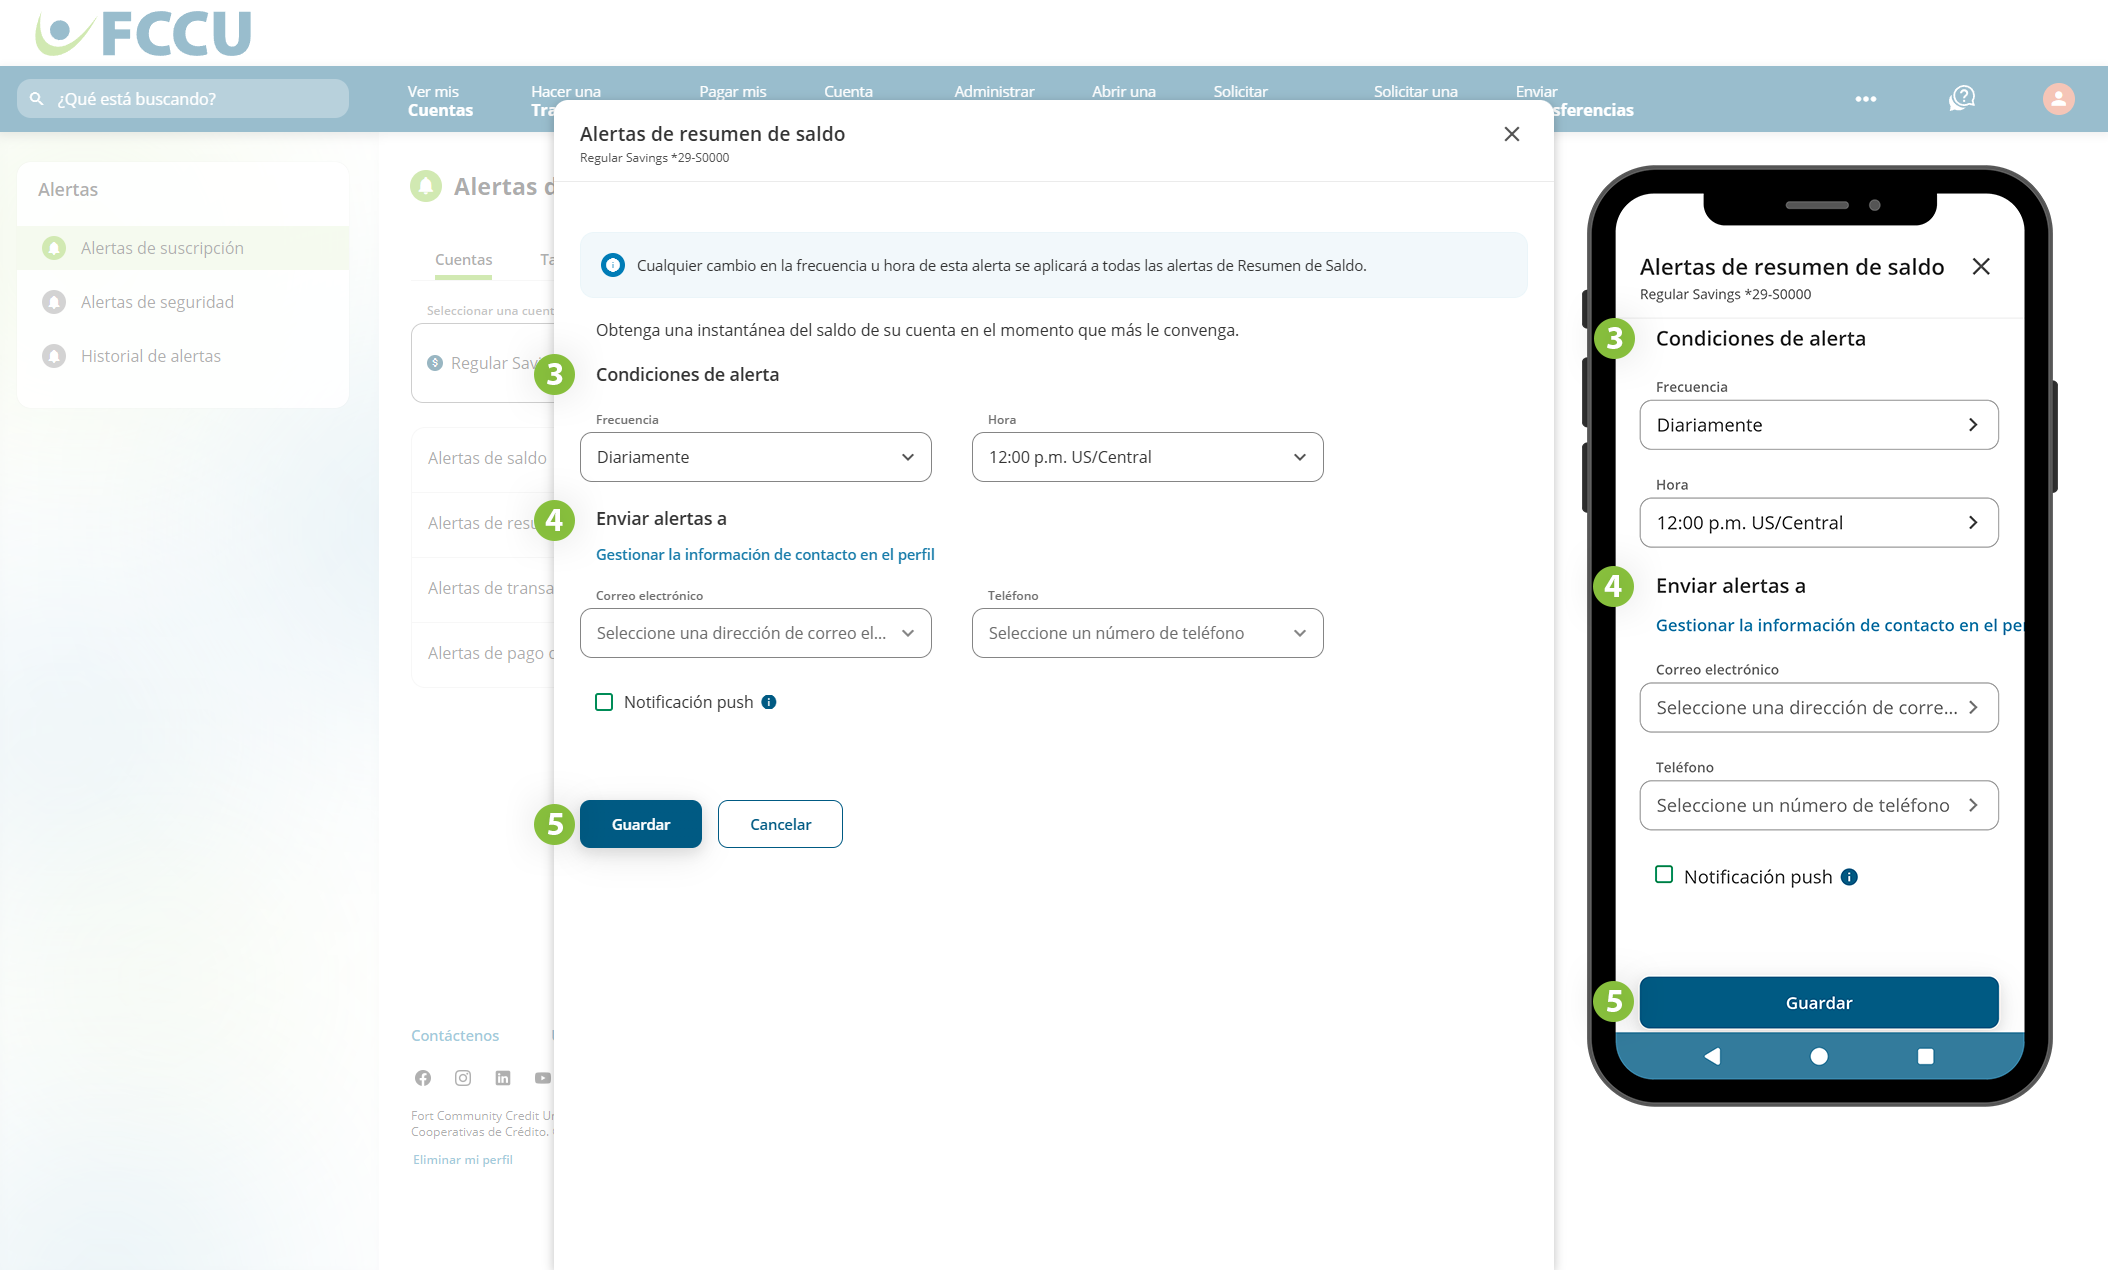Open Alertas de seguridad in sidebar
This screenshot has width=2108, height=1270.
pyautogui.click(x=157, y=302)
